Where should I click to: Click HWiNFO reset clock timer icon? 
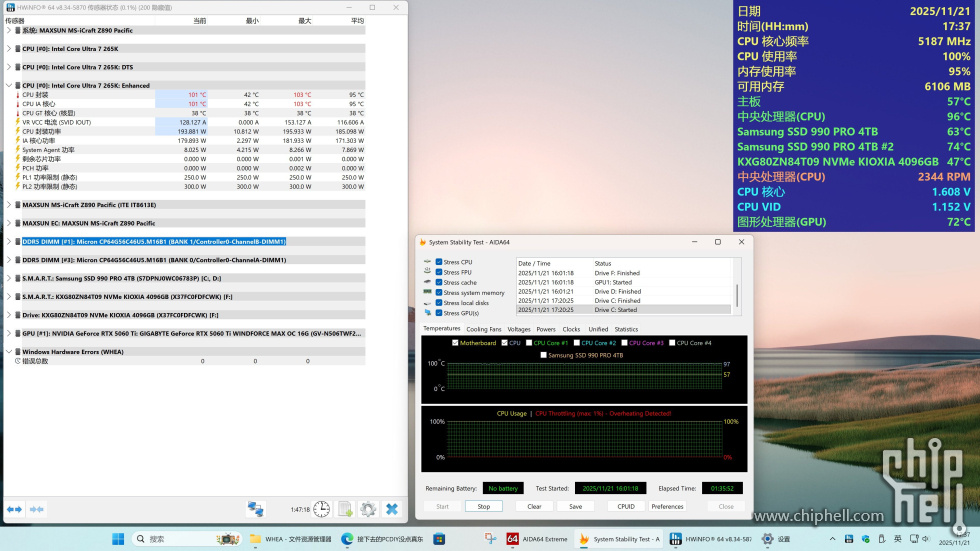(321, 509)
